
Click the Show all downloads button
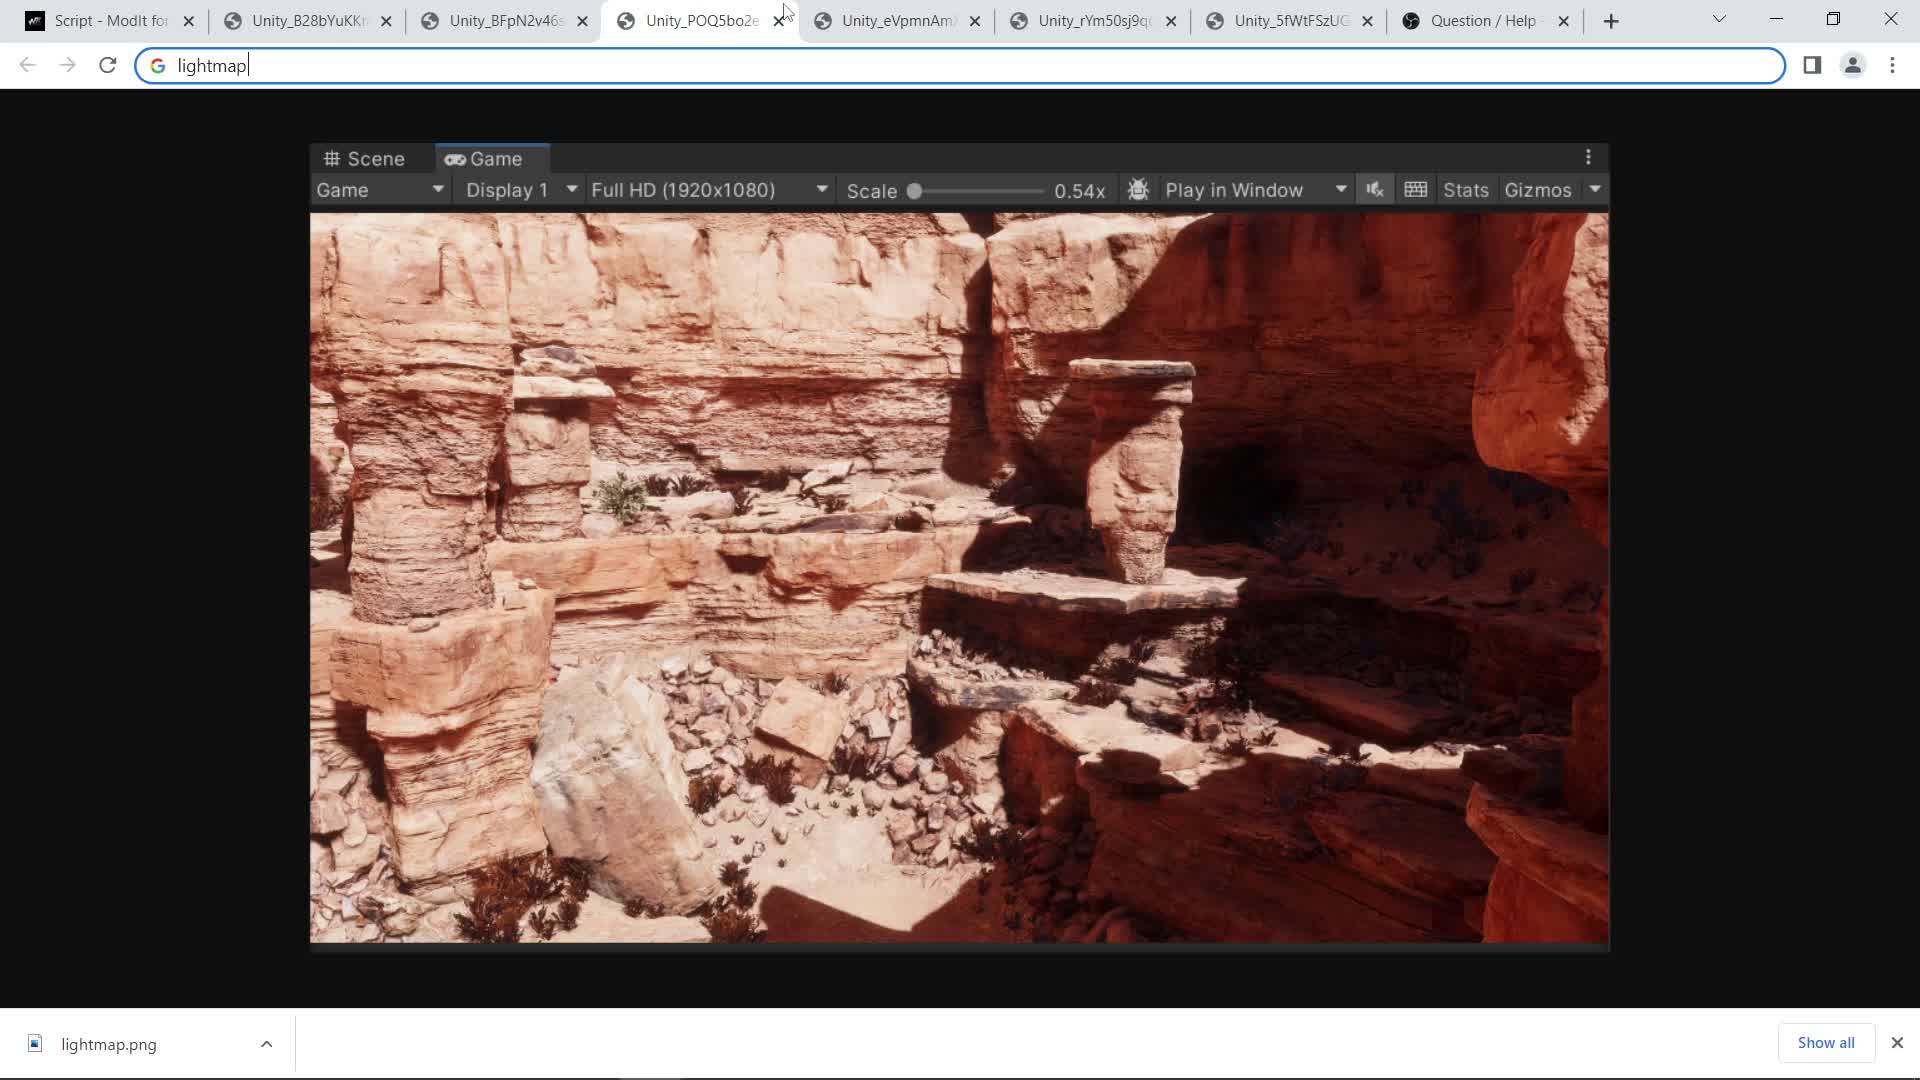(x=1825, y=1043)
